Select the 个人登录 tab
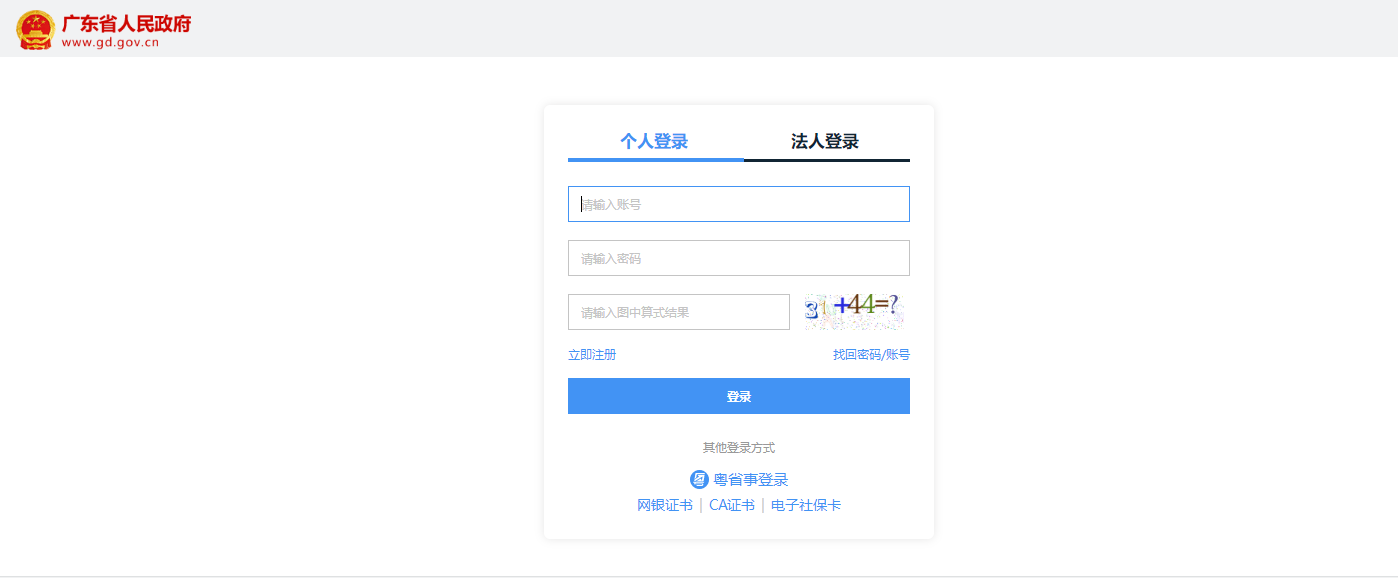The height and width of the screenshot is (578, 1398). click(655, 141)
